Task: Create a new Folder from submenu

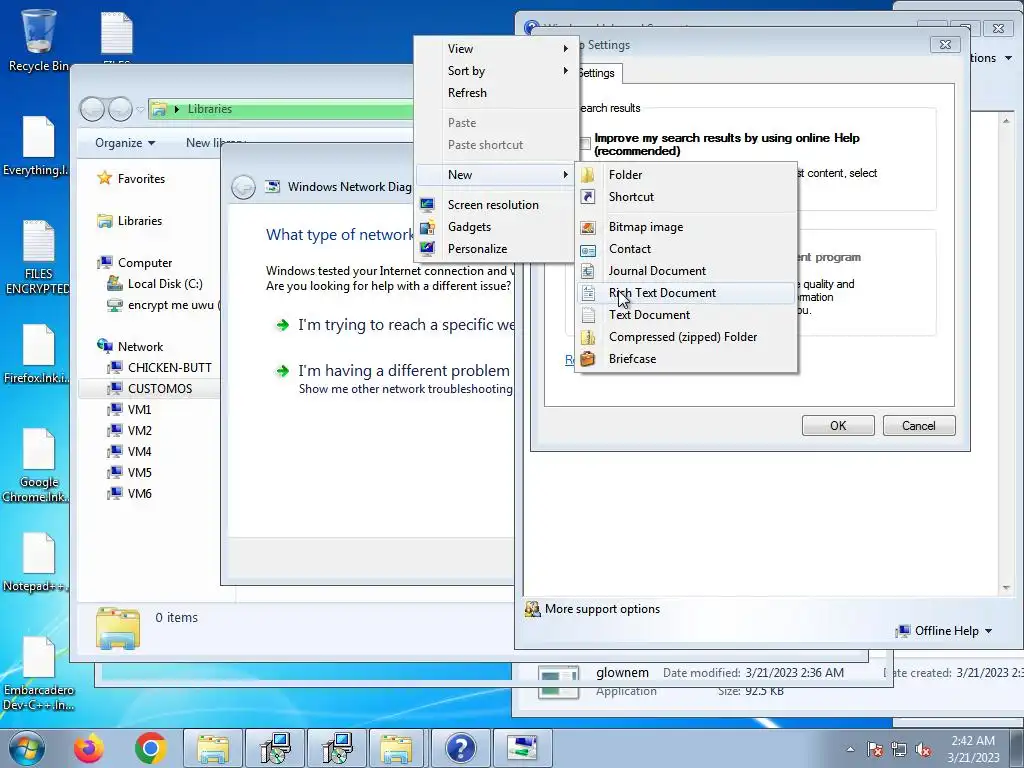Action: click(x=686, y=174)
